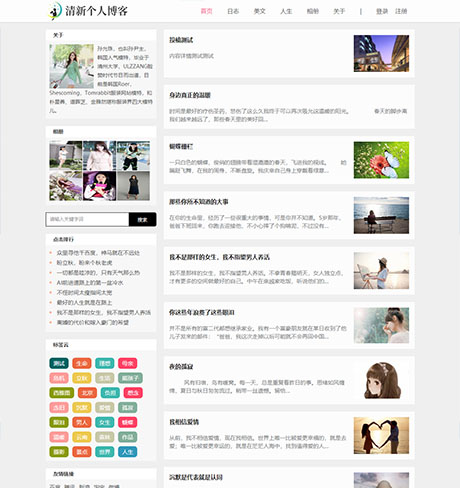This screenshot has width=460, height=488.
Task: Click the 注册 register link
Action: tap(401, 11)
